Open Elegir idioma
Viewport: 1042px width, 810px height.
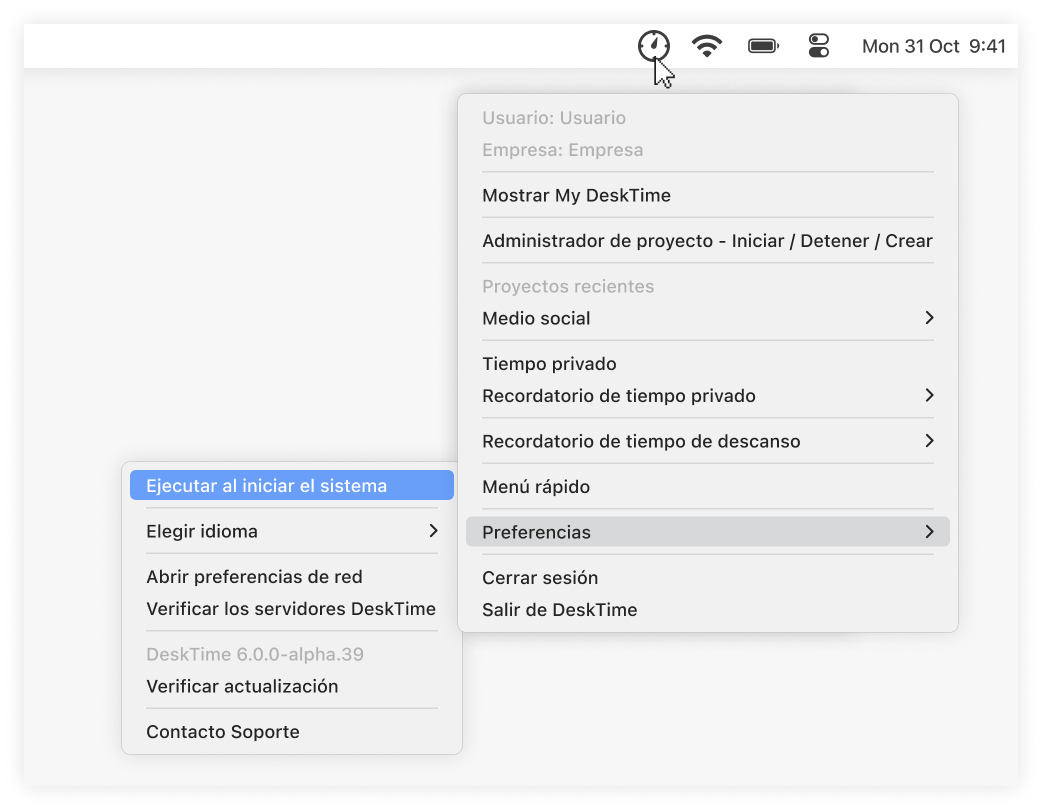[x=292, y=531]
